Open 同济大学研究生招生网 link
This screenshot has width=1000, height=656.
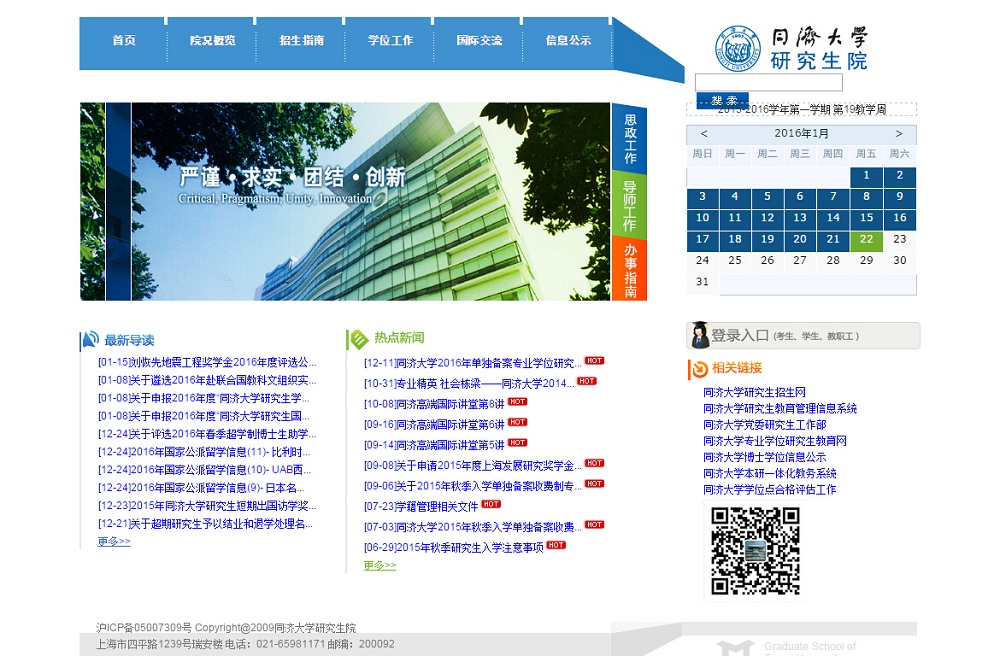tap(754, 392)
